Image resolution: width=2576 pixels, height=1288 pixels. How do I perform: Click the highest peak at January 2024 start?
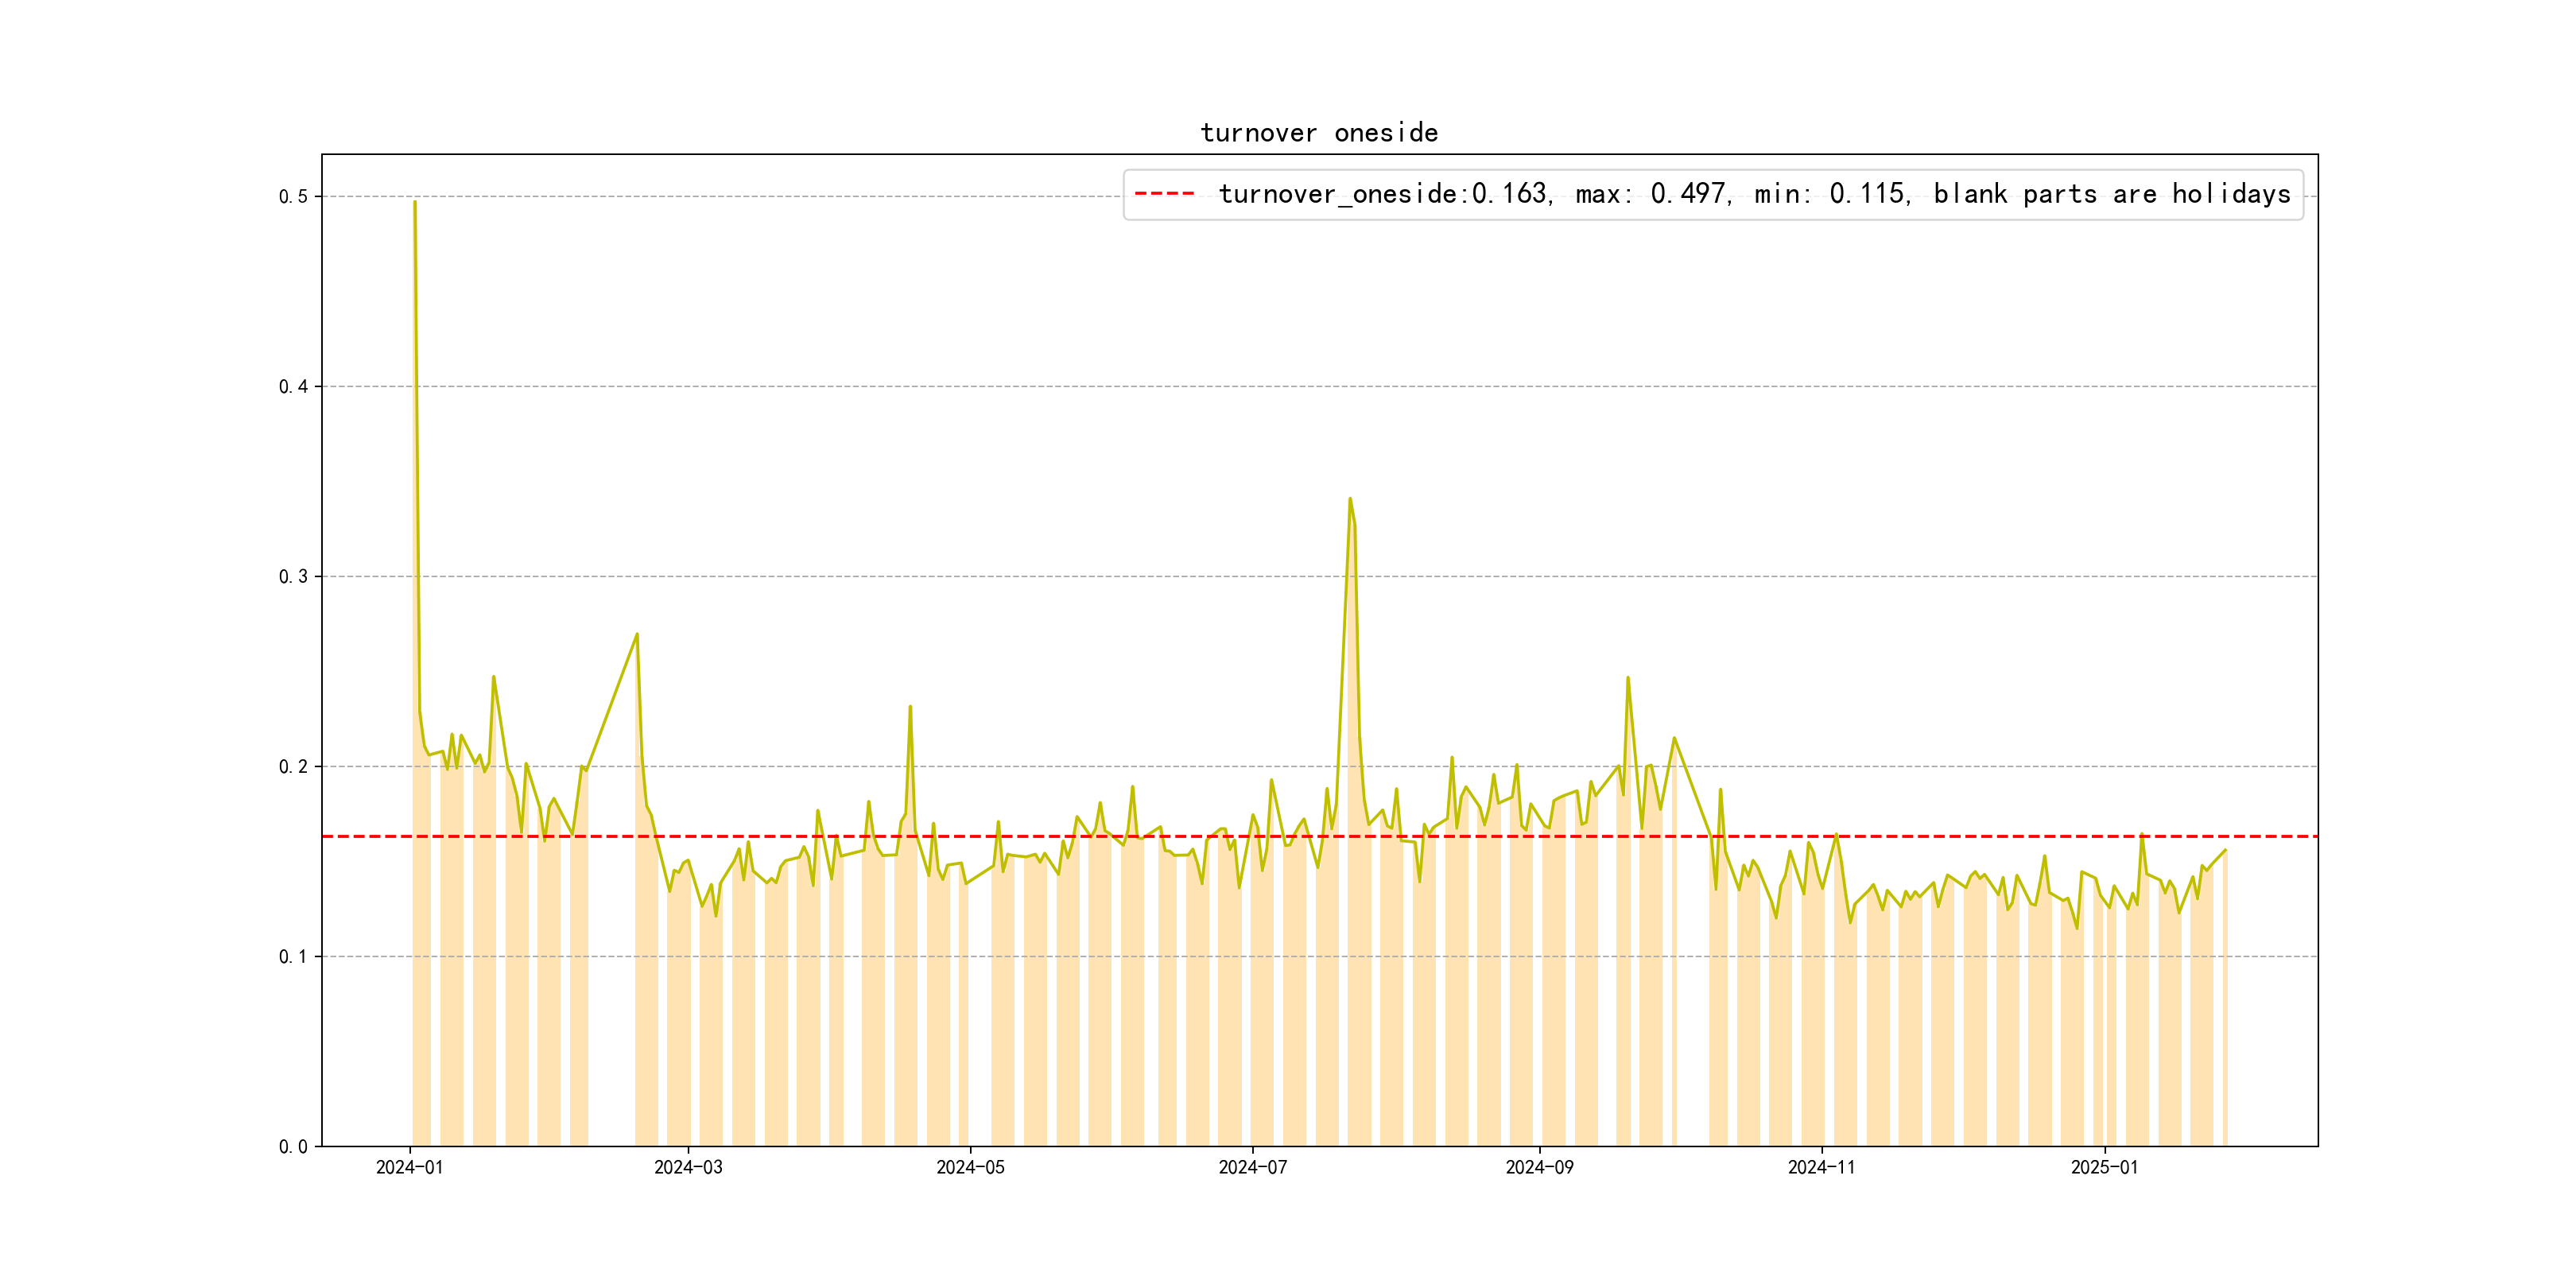(x=415, y=203)
